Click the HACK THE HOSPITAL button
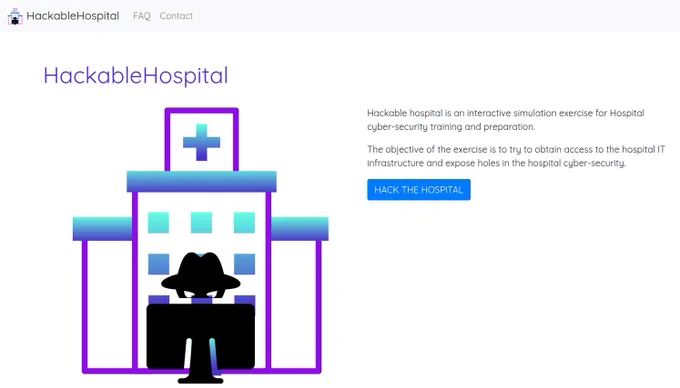This screenshot has height=388, width=680. 418,189
